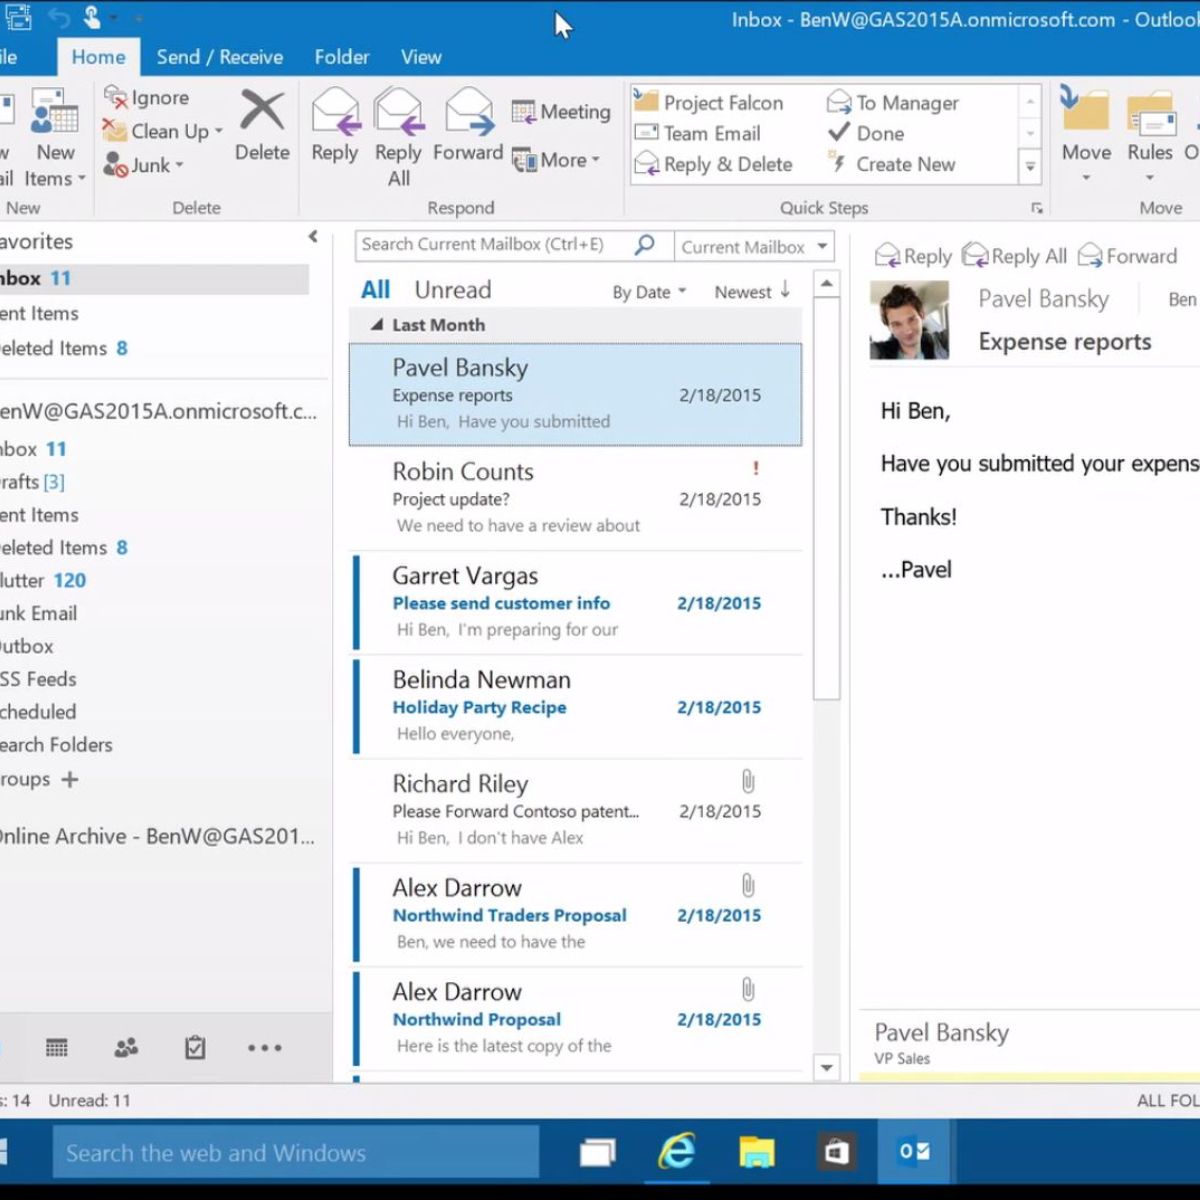The width and height of the screenshot is (1200, 1200).
Task: Open the Quick Steps dialog launcher
Action: pos(1037,208)
